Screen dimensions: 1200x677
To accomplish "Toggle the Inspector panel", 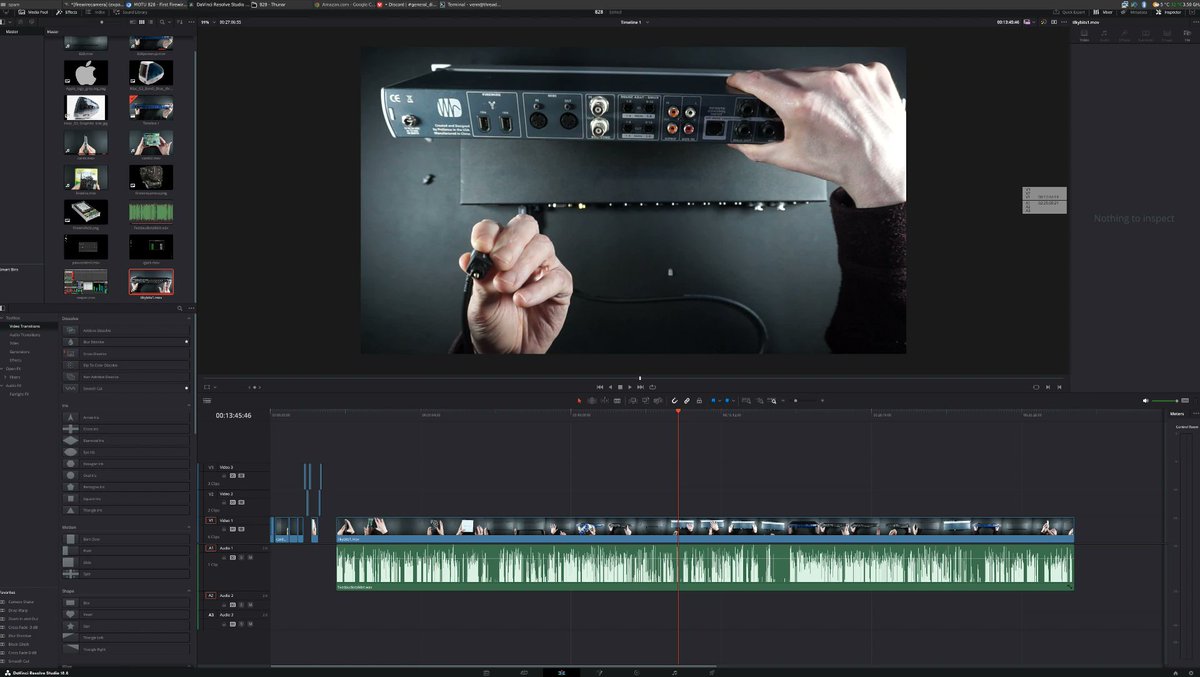I will 1169,12.
